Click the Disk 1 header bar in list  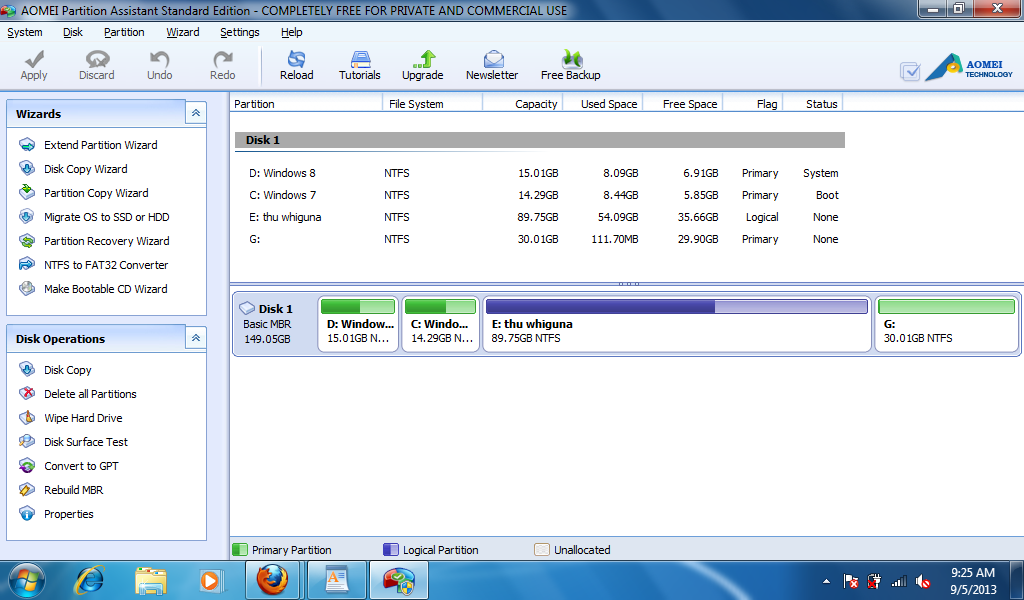point(539,140)
